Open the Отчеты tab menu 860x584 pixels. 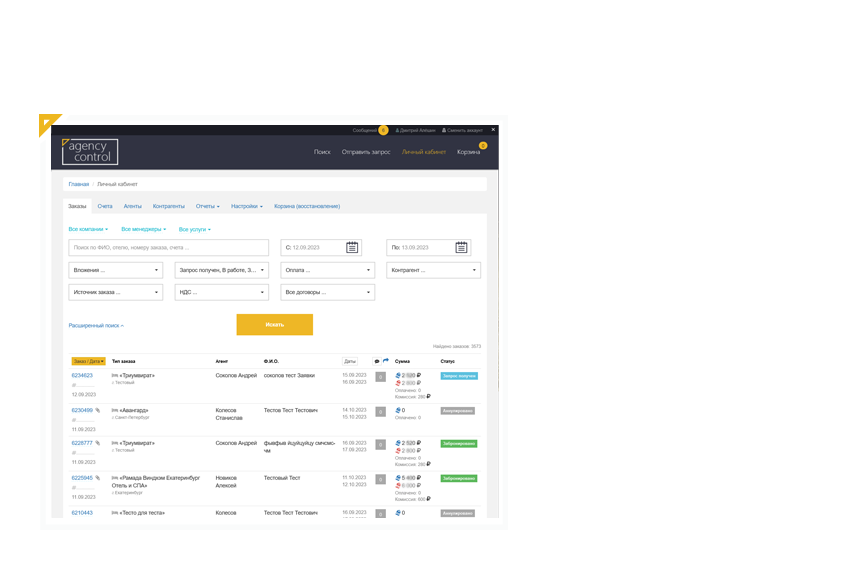[207, 206]
